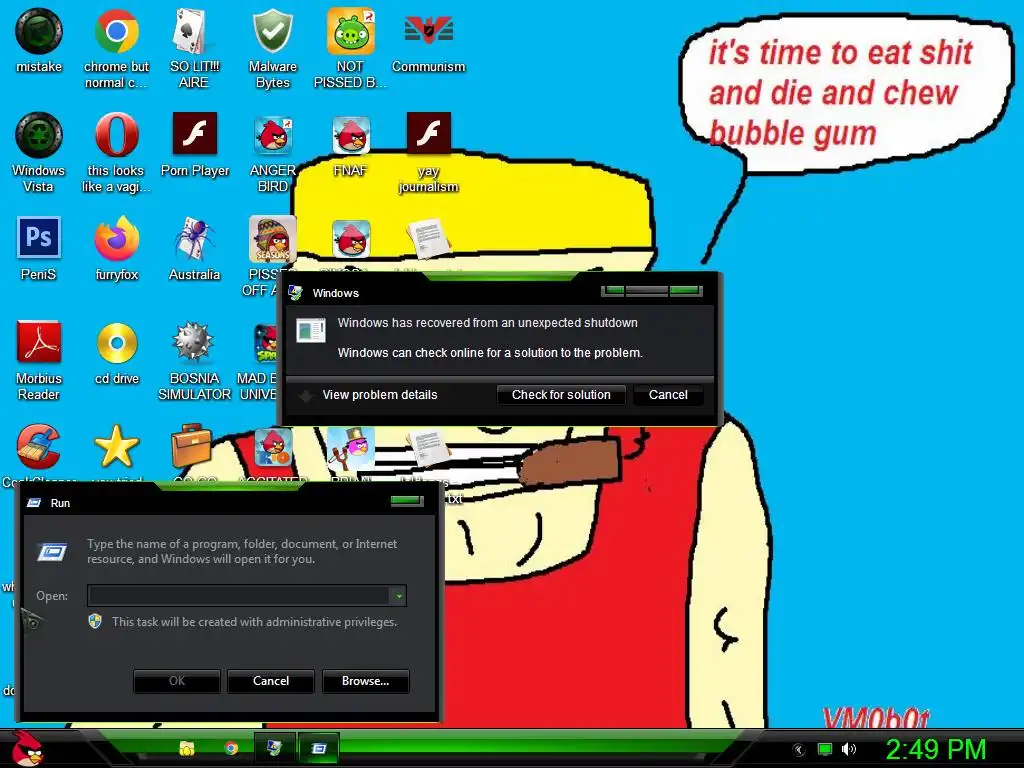Viewport: 1024px width, 768px height.
Task: Show hidden tray icons arrow
Action: [x=798, y=749]
